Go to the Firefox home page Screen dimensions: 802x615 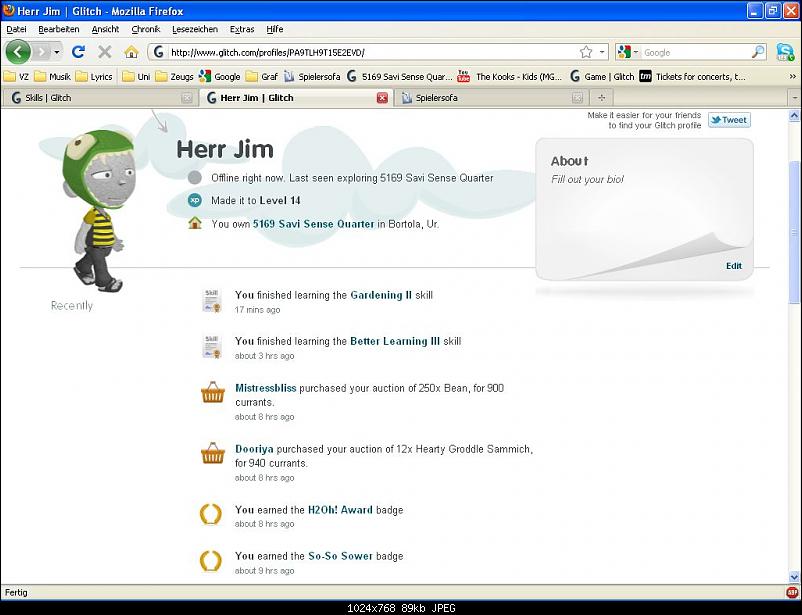coord(131,52)
